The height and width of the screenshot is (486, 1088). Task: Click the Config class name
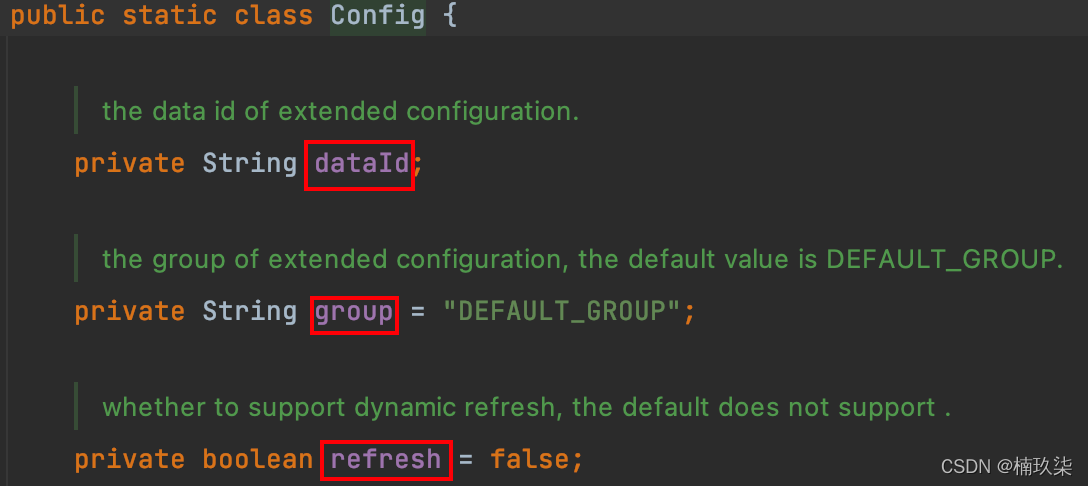coord(377,16)
